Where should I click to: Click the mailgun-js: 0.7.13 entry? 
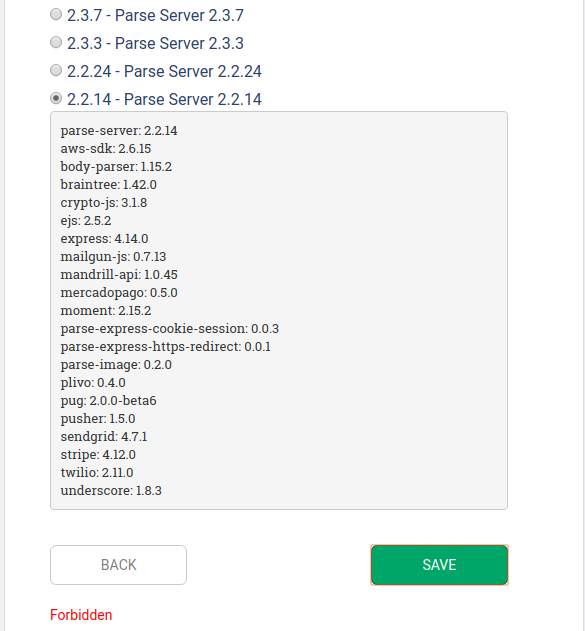tap(113, 257)
